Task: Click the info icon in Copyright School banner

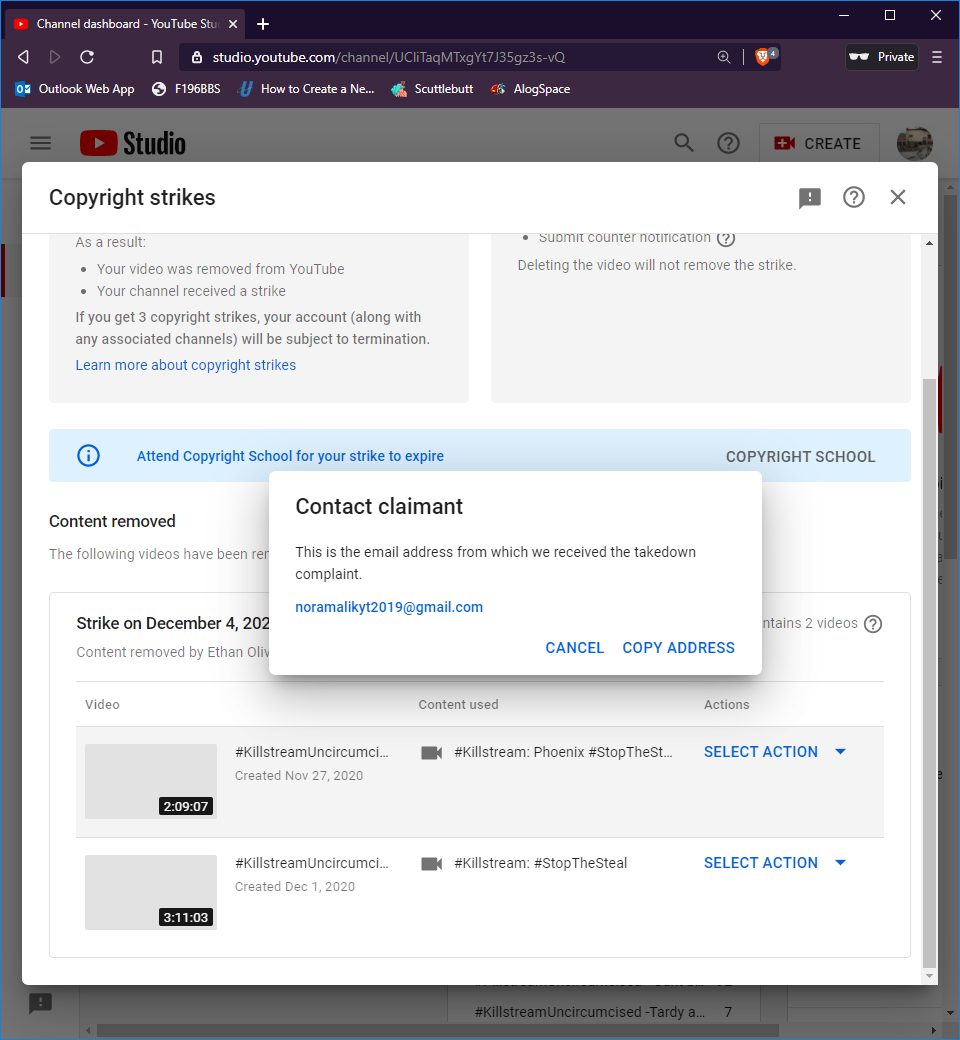Action: coord(88,456)
